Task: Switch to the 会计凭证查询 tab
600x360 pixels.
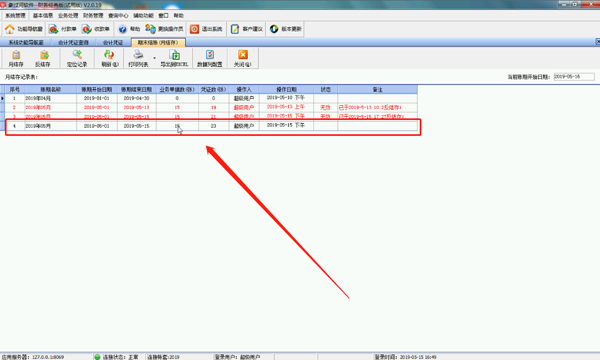Action: coord(73,42)
